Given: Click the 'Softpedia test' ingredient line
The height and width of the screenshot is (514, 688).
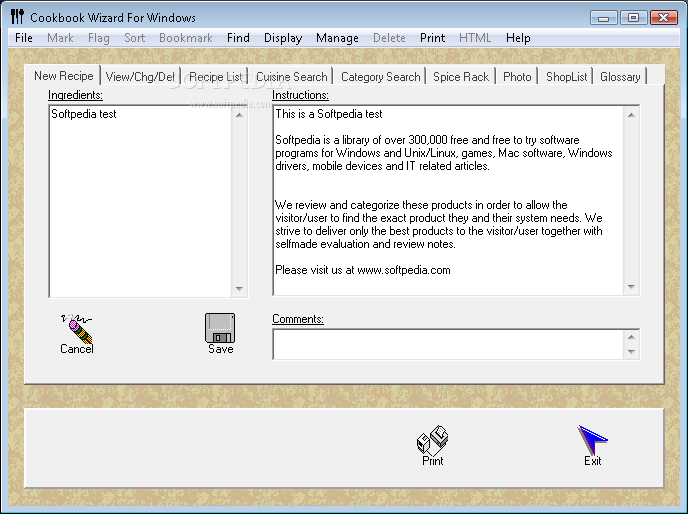Looking at the screenshot, I should point(84,114).
